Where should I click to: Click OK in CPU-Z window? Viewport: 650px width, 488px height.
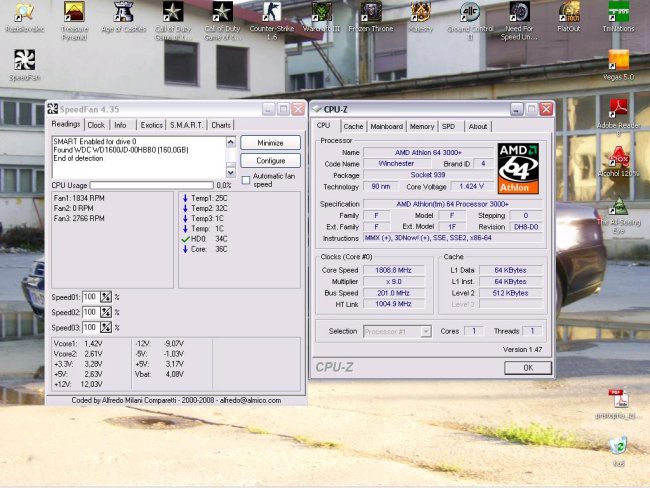528,368
